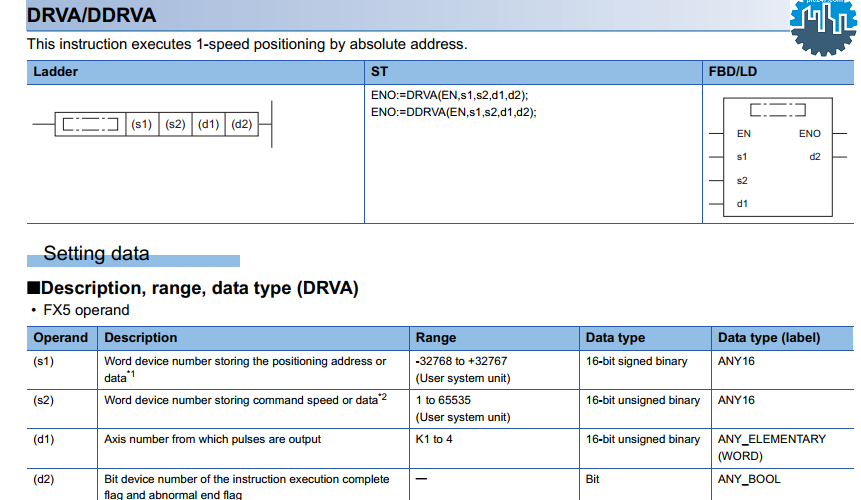861x500 pixels.
Task: Click the *2 footnote marker
Action: click(383, 396)
